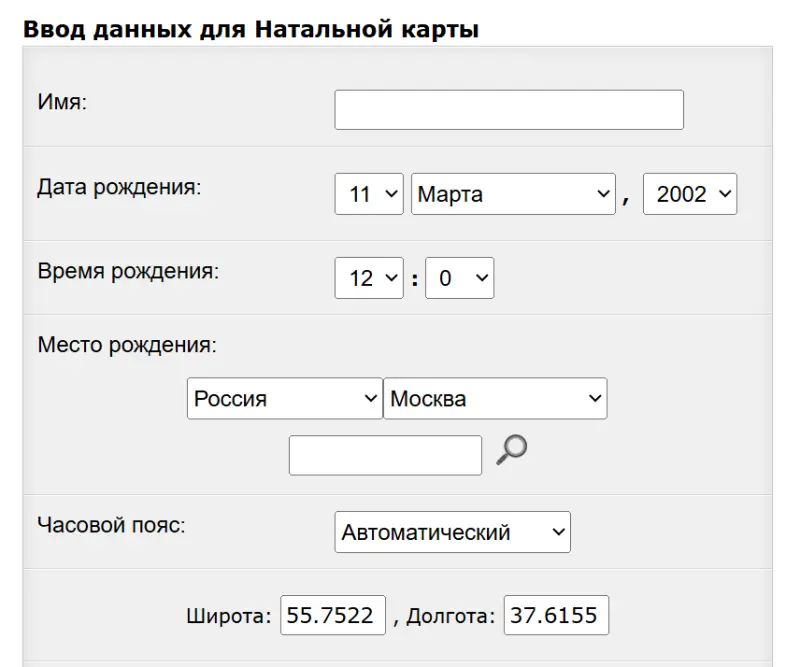800x667 pixels.
Task: Click the 'Место рождения:' label
Action: click(127, 345)
